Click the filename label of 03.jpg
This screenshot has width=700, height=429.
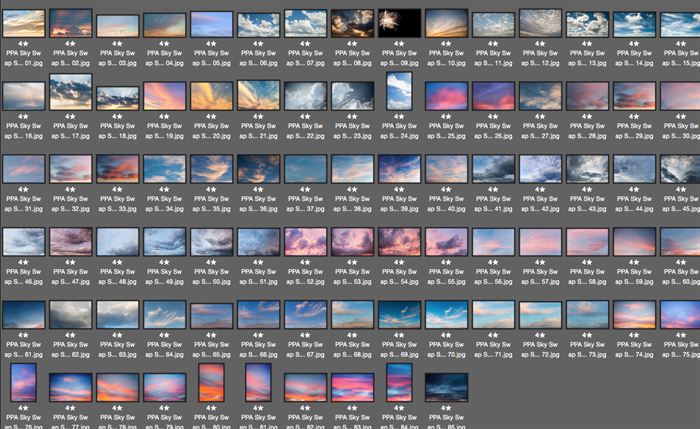point(117,63)
